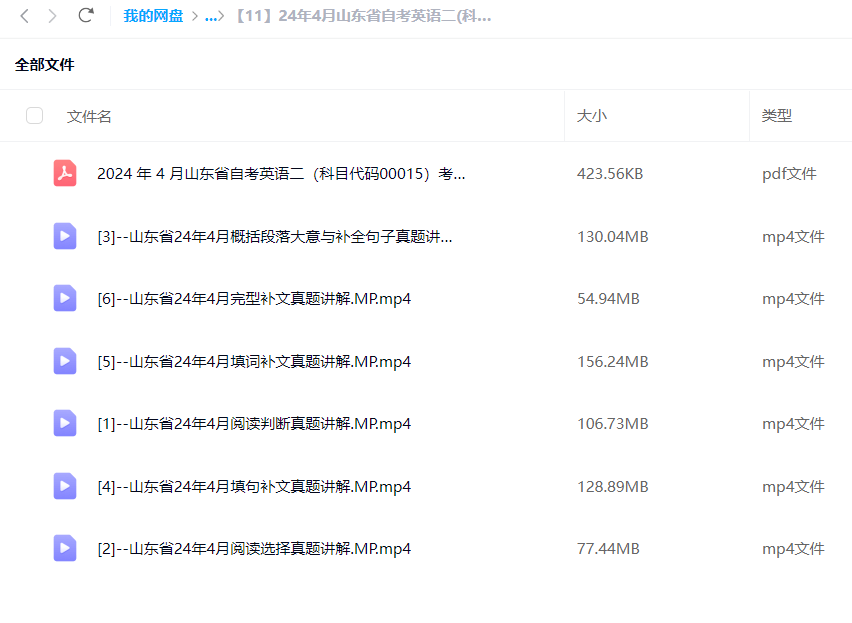Click the 54.94MB size value

(x=608, y=299)
